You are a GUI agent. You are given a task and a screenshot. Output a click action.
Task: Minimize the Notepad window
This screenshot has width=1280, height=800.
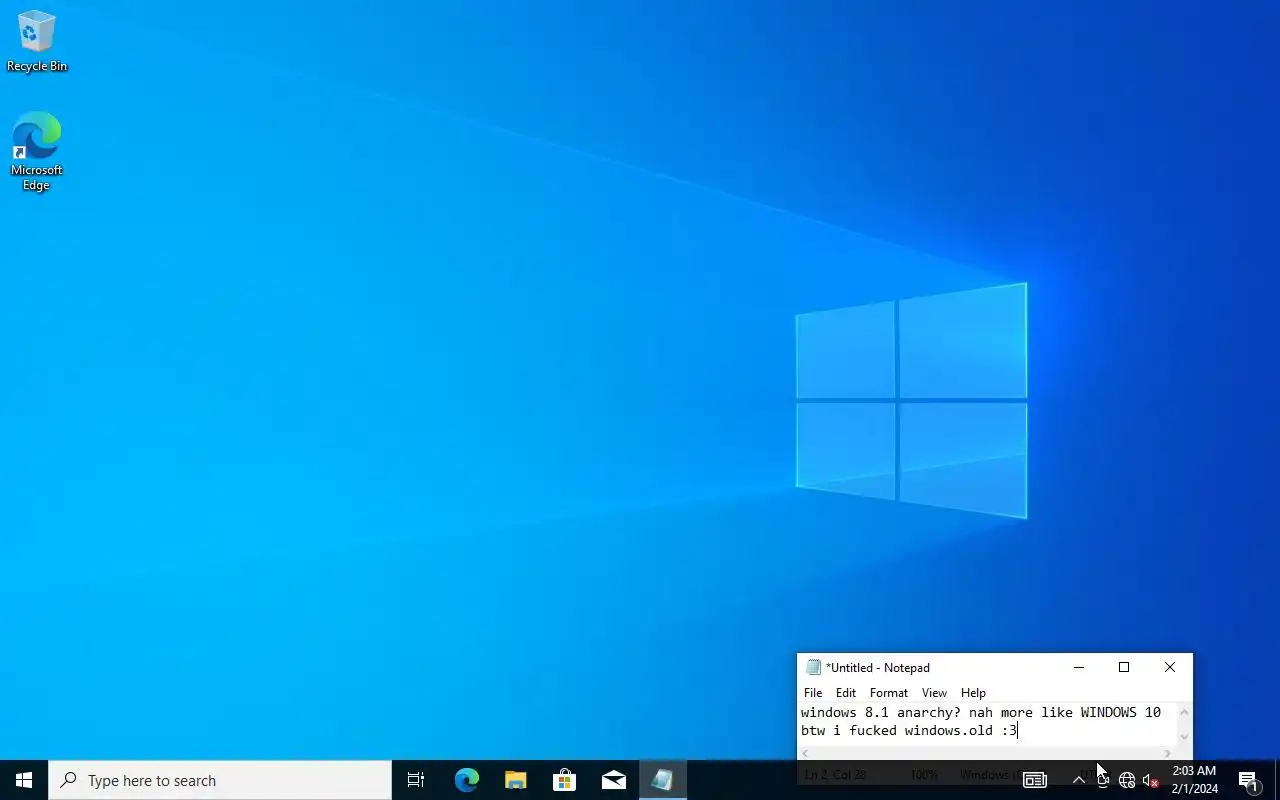click(1078, 667)
